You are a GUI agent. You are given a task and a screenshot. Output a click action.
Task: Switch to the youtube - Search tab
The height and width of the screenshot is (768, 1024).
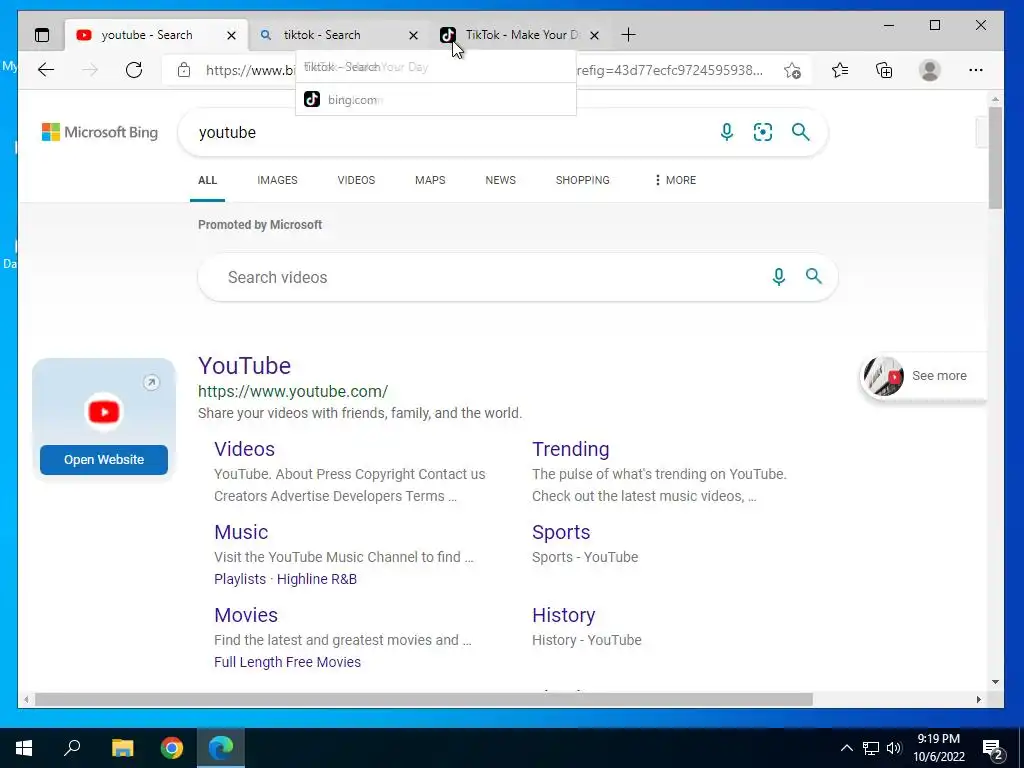[x=146, y=35]
